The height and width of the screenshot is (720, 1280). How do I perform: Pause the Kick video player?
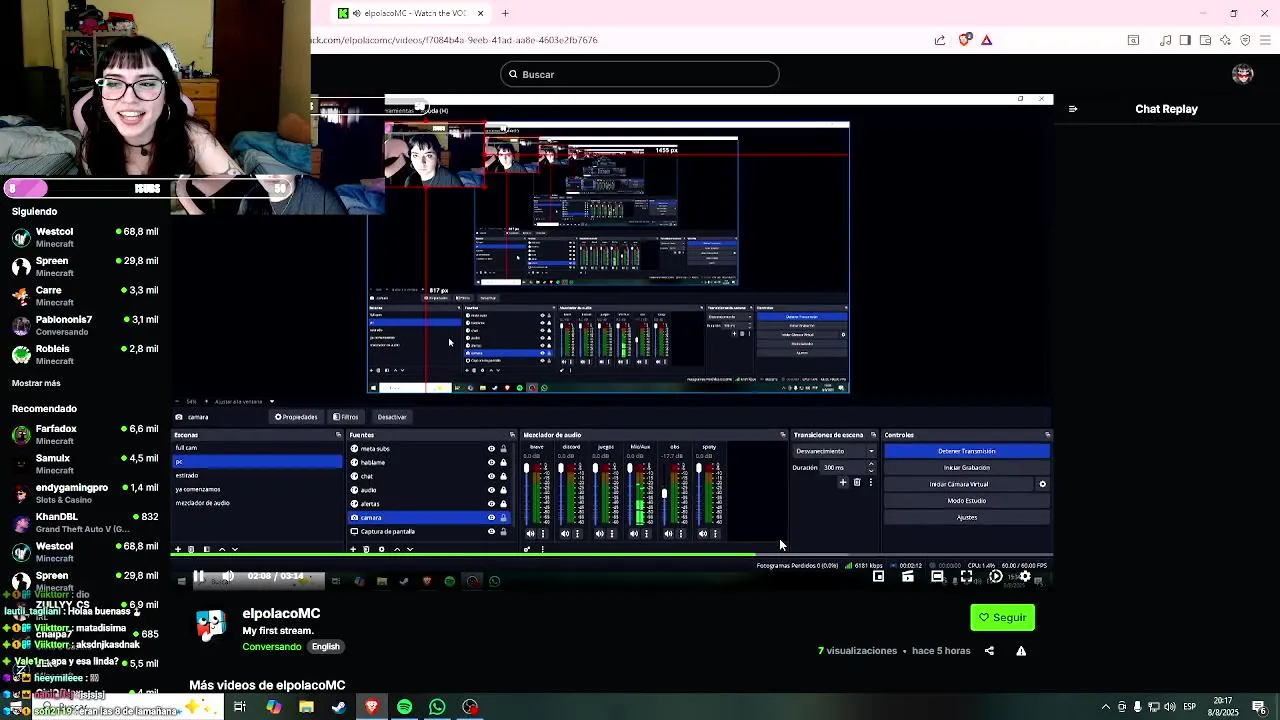pyautogui.click(x=198, y=576)
